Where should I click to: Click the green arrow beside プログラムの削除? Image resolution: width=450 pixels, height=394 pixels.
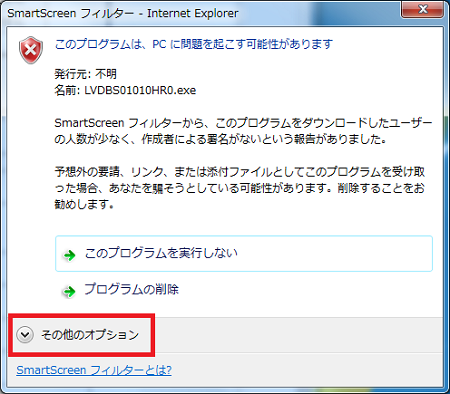click(x=69, y=291)
